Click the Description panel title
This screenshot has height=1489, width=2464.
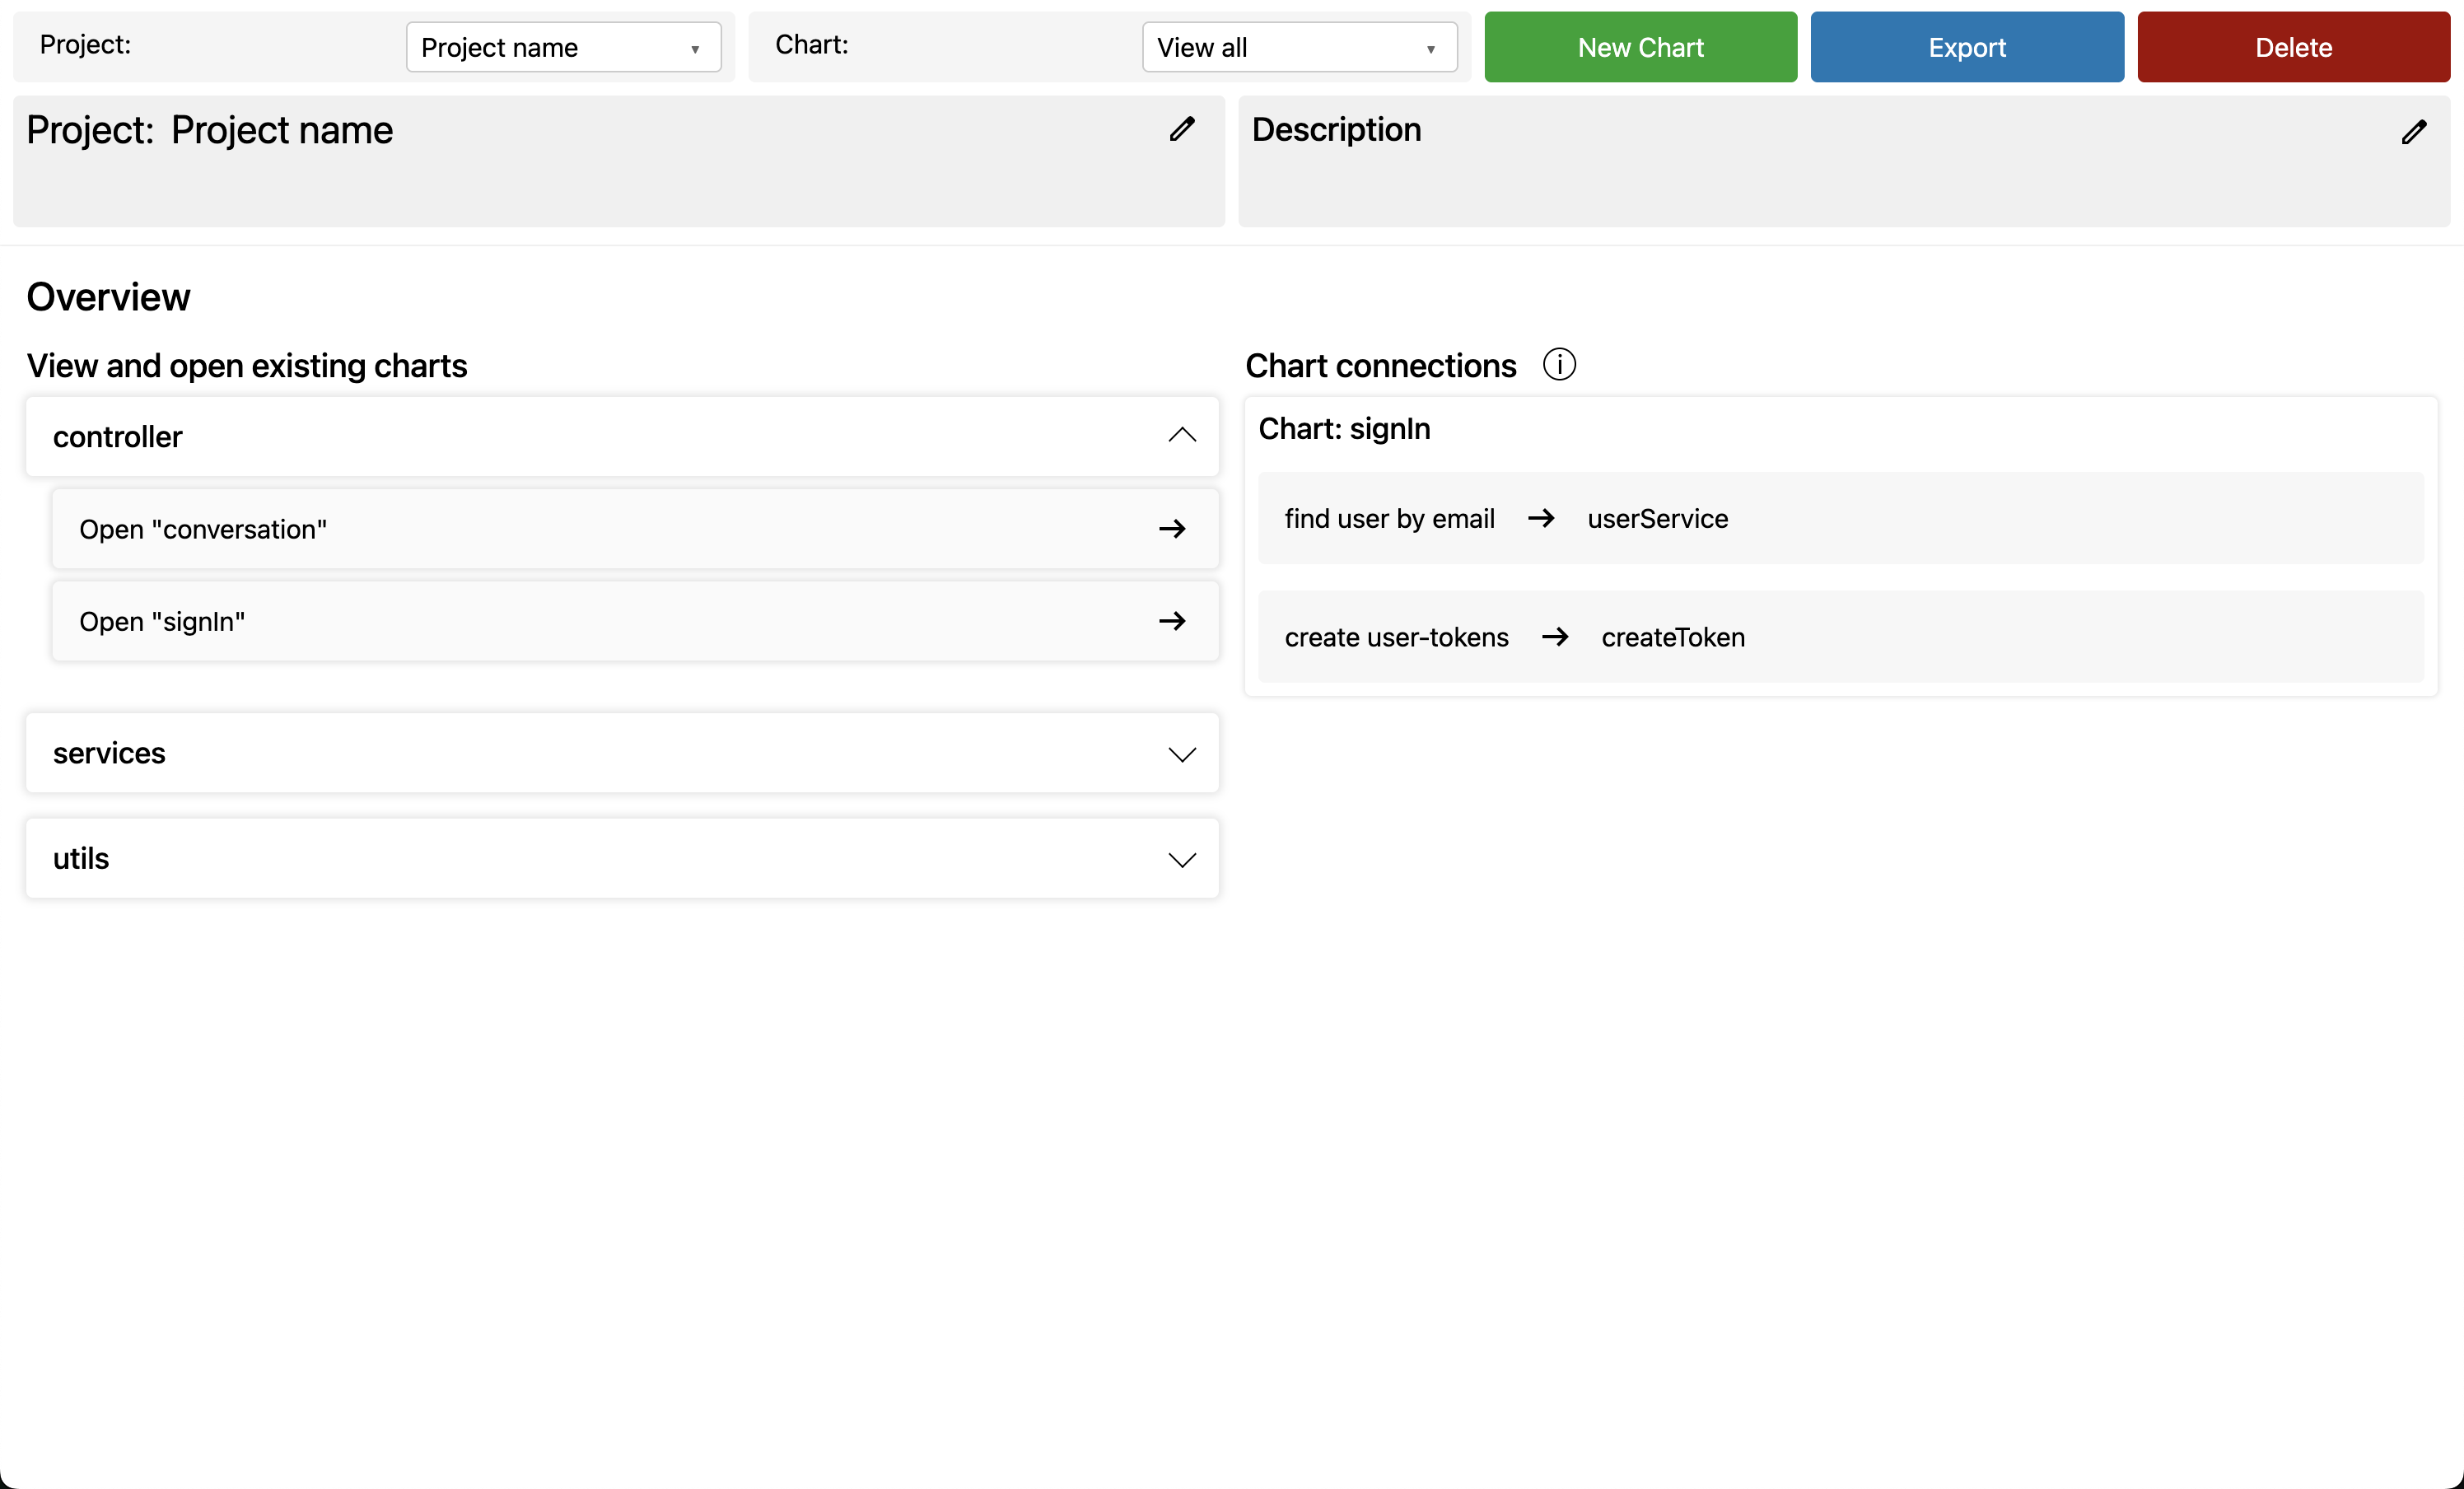tap(1336, 130)
